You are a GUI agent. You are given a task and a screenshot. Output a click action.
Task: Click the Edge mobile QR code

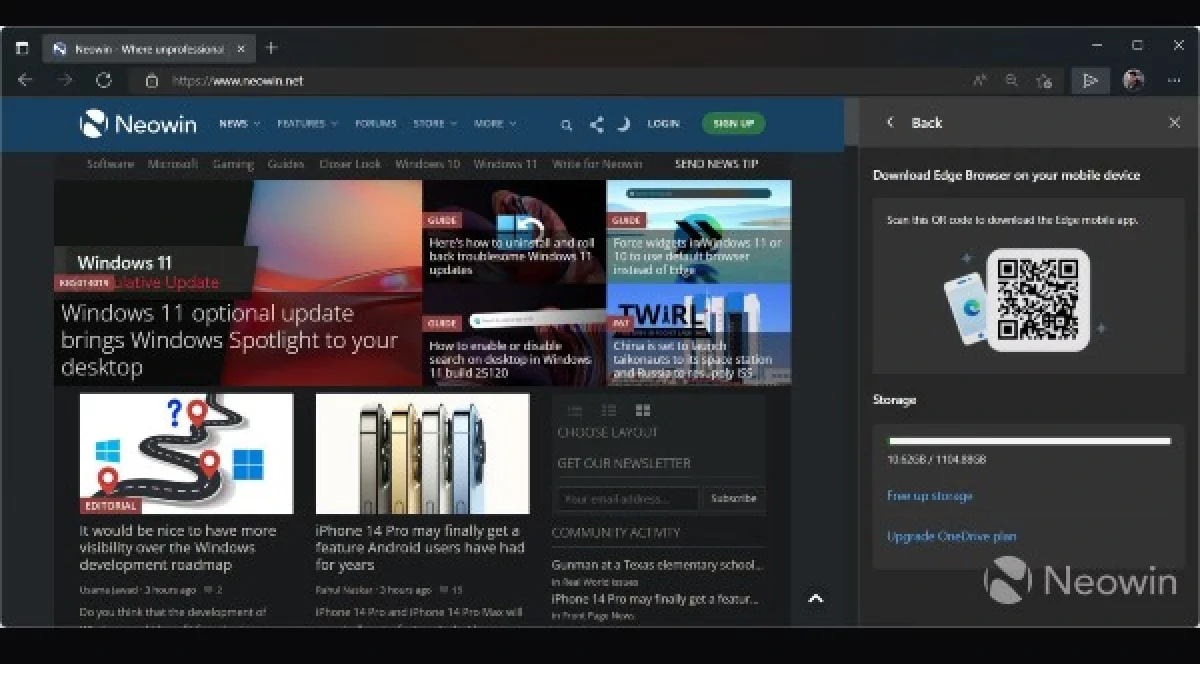click(x=1038, y=299)
